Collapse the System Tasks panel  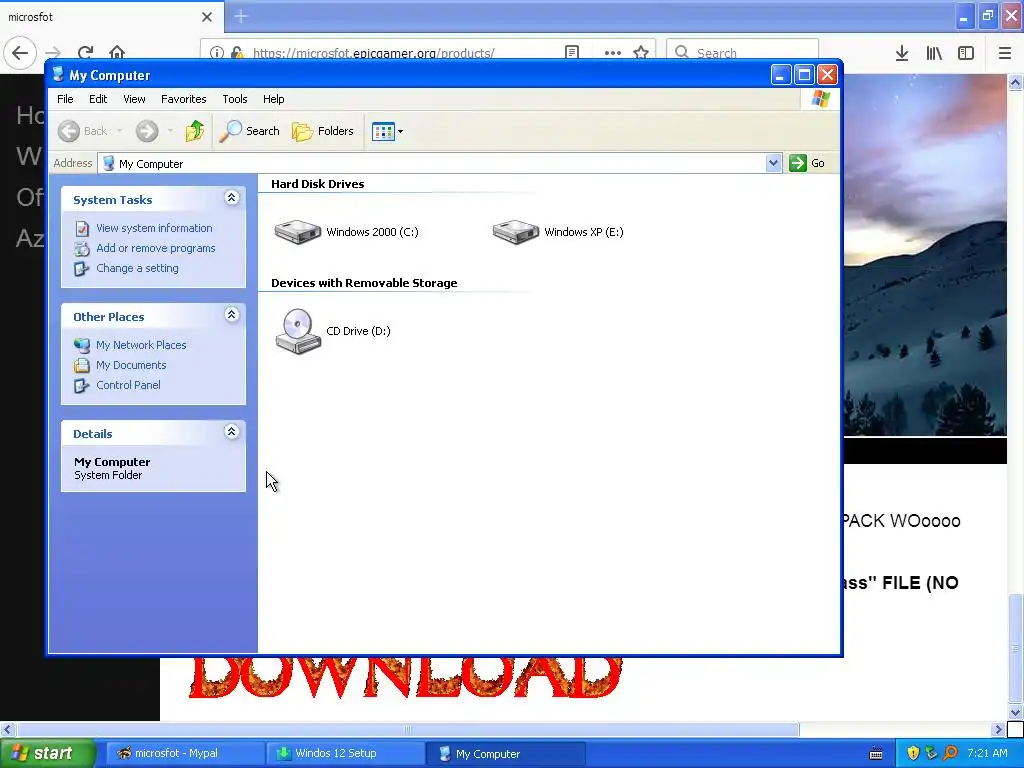231,198
